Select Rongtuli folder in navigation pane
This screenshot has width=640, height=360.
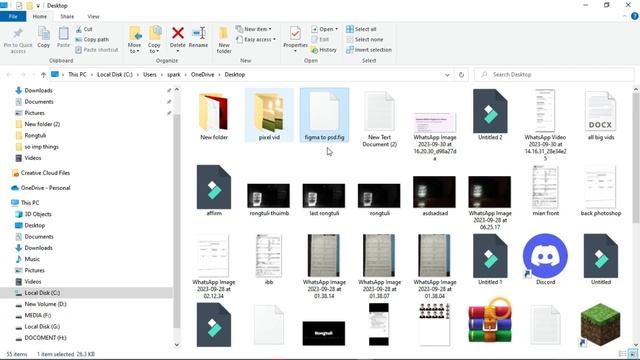click(35, 135)
